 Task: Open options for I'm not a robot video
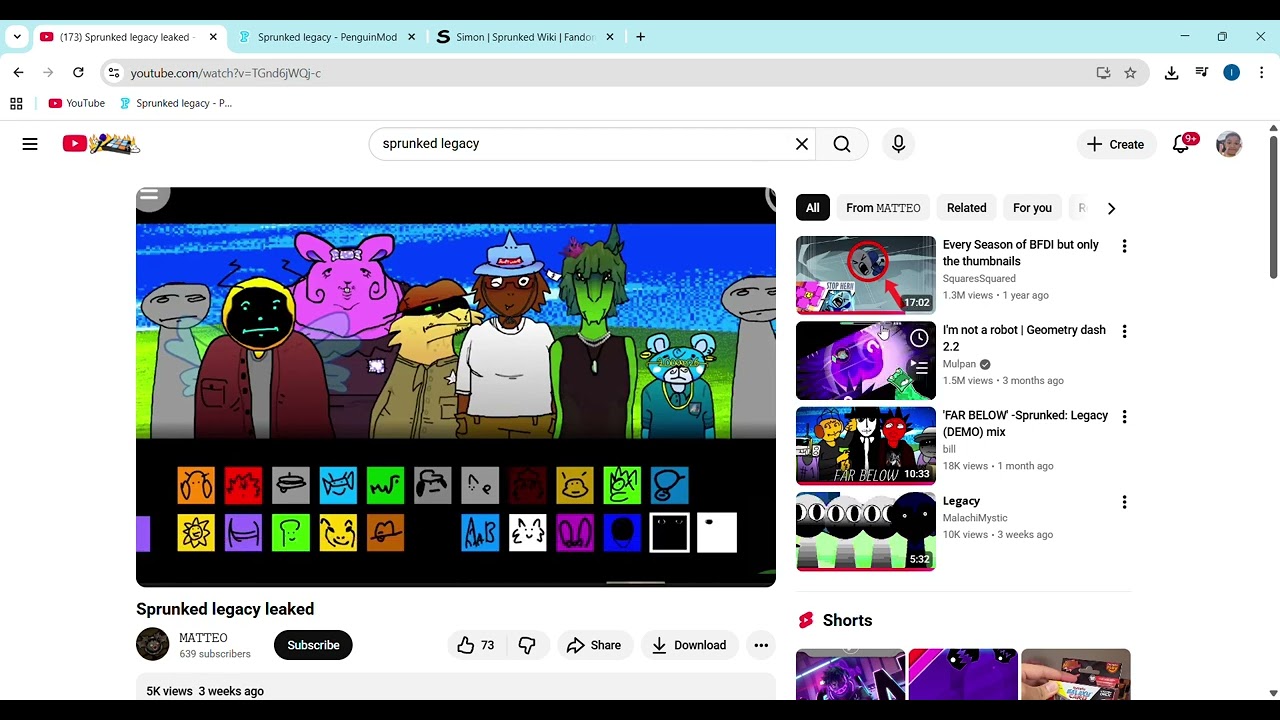coord(1124,331)
